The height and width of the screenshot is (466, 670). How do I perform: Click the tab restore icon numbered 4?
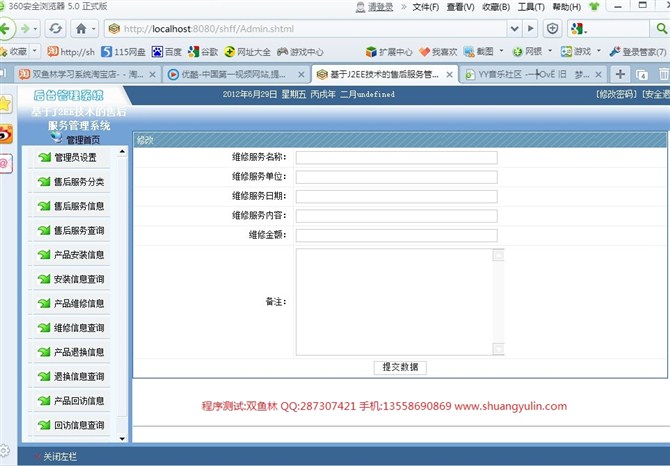click(x=642, y=74)
